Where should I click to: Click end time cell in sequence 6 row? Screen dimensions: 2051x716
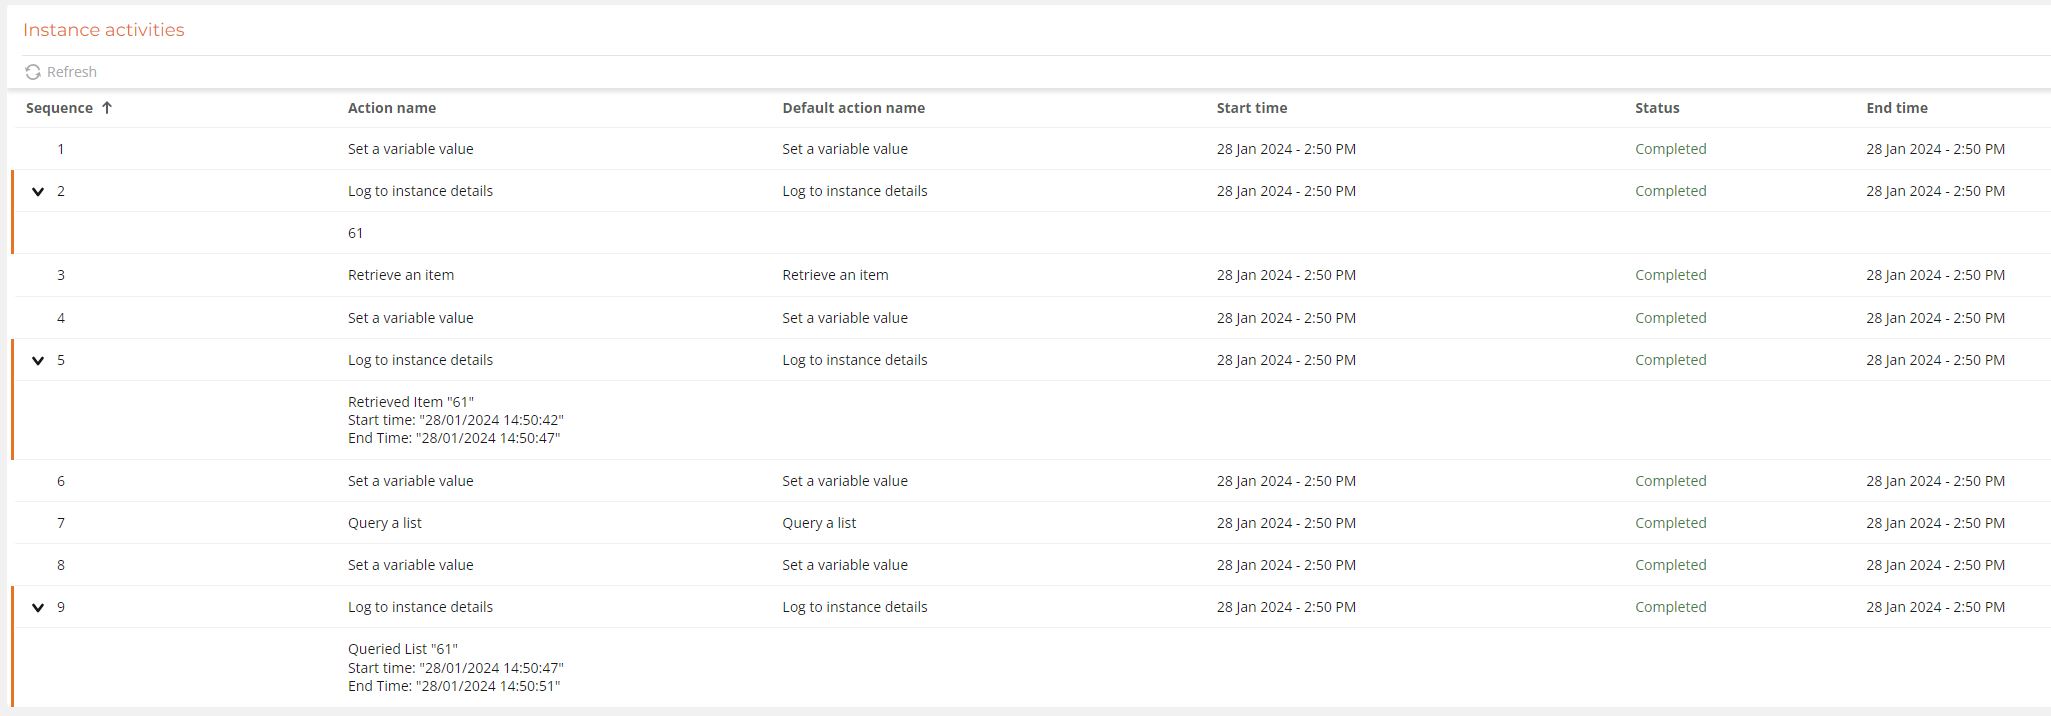pos(1935,481)
